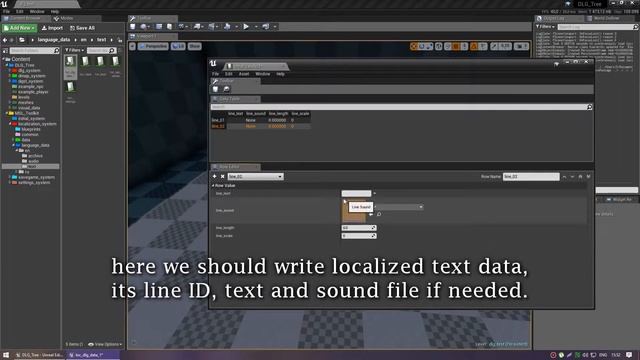Open the Cinematics toolbar button

[x=211, y=27]
